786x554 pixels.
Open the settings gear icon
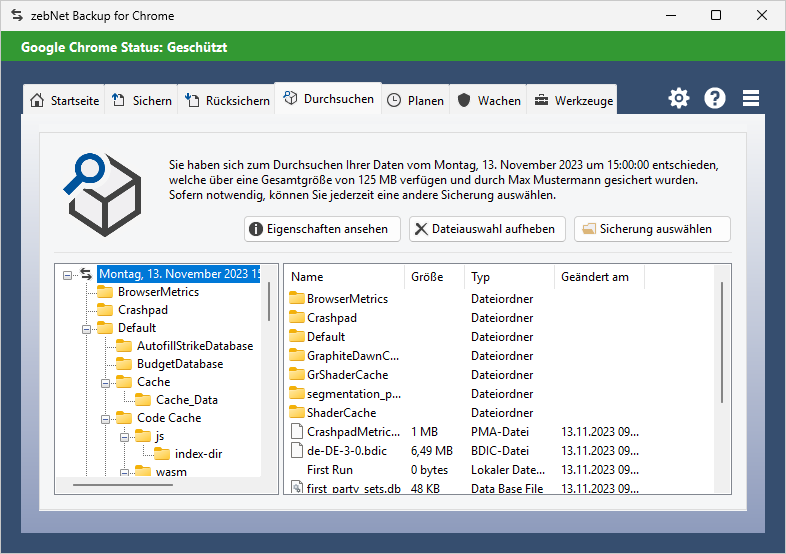(x=679, y=98)
